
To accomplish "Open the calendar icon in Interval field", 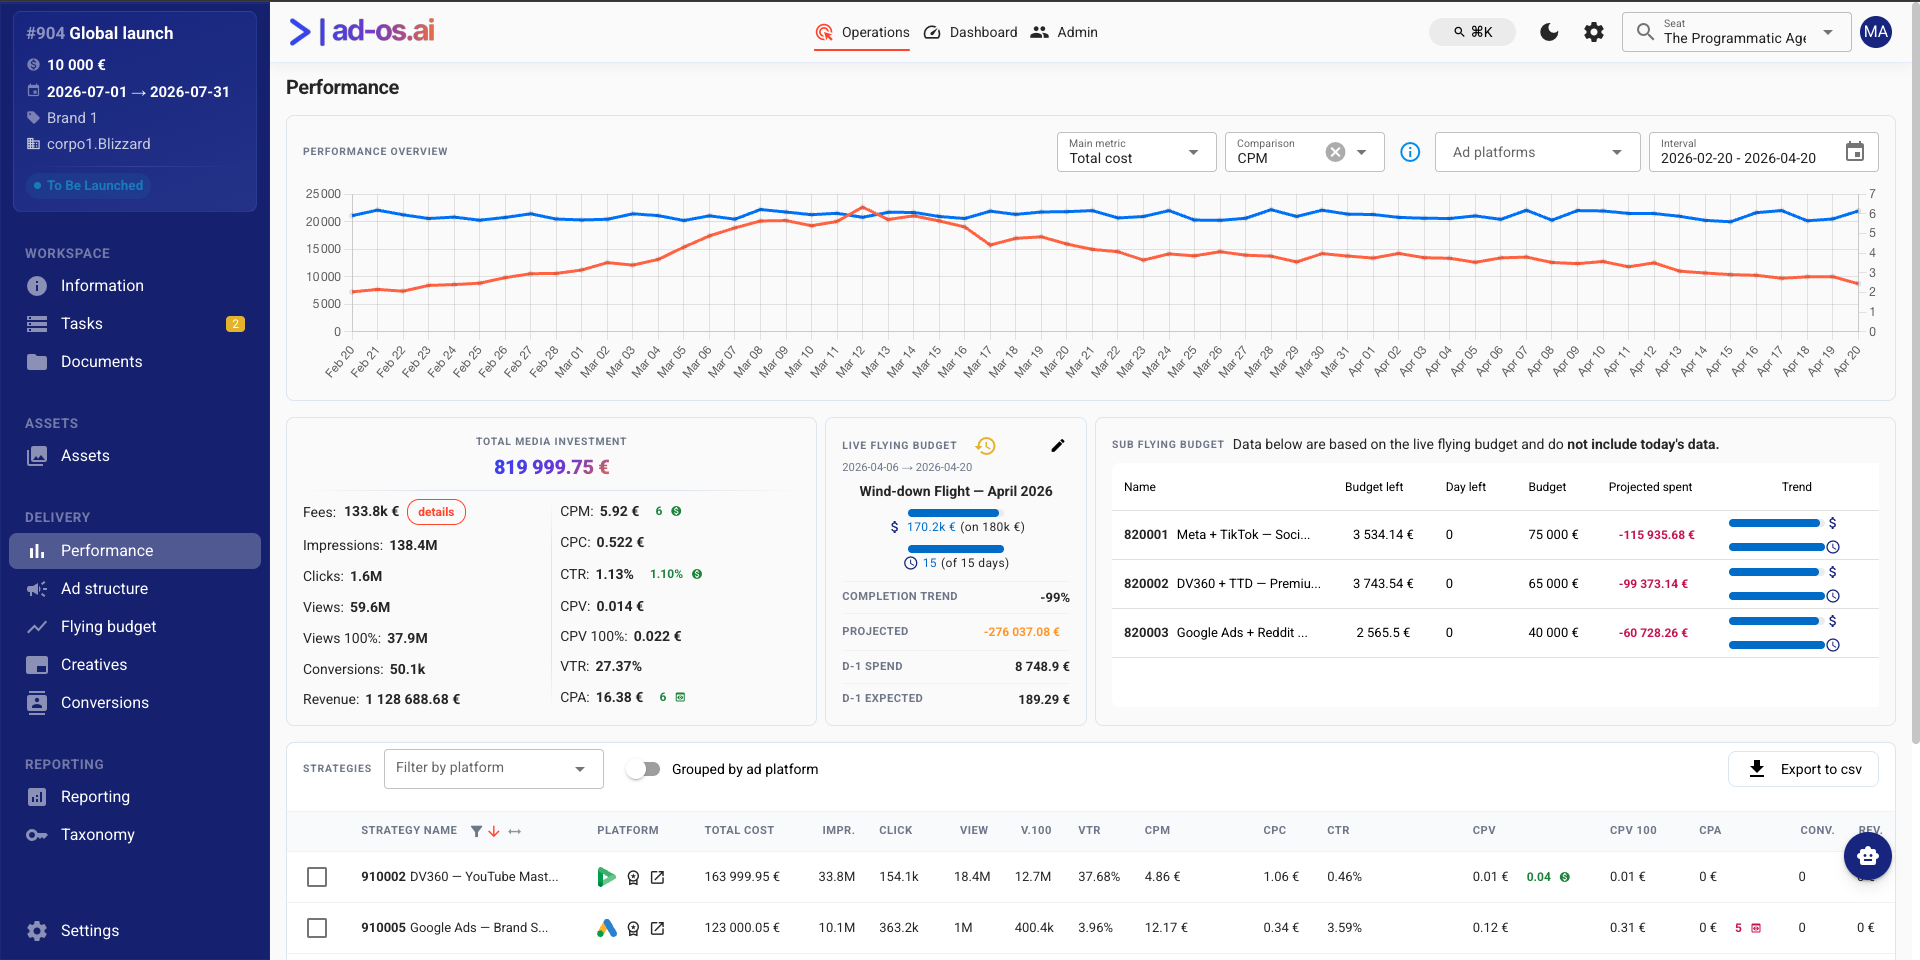I will tap(1855, 152).
